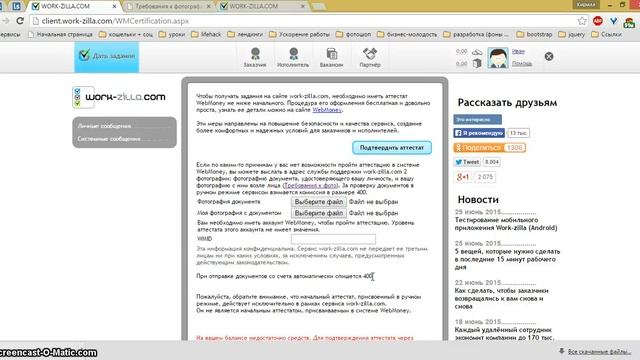Click the documents balance icon
Screen dimensions: 640x360
477,63
